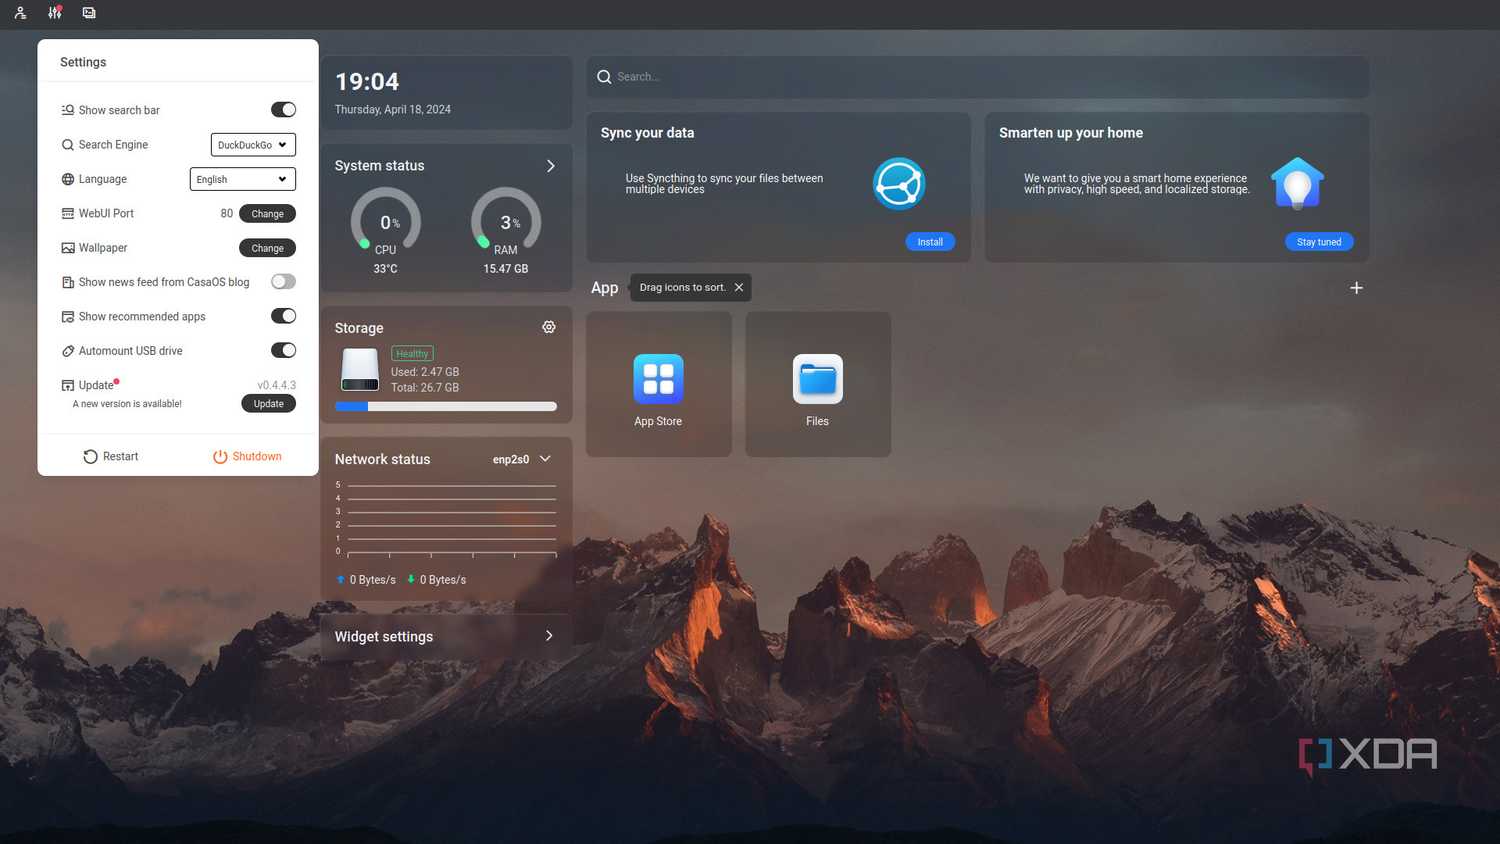The height and width of the screenshot is (844, 1500).
Task: Enable Show news feed from CasaOS blog
Action: point(283,282)
